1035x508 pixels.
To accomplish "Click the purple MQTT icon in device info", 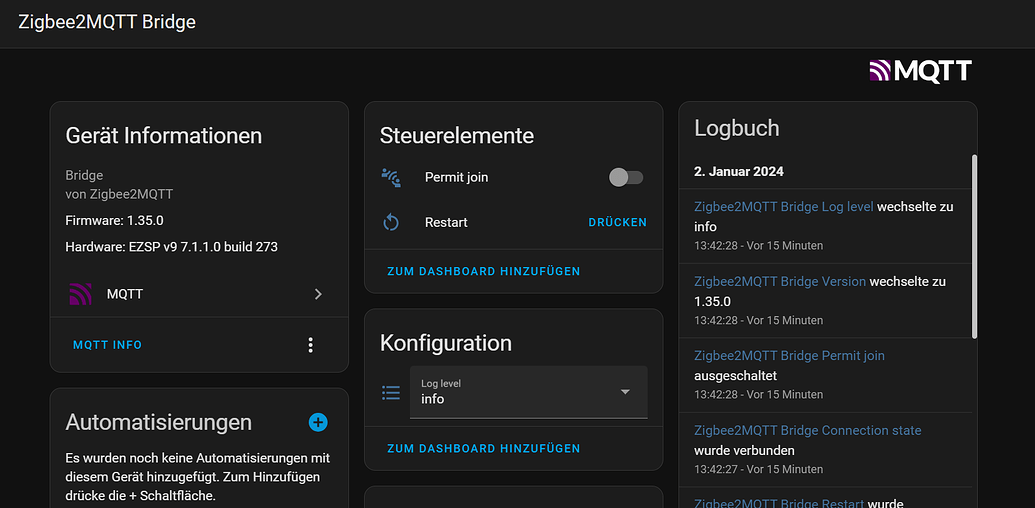I will click(80, 294).
